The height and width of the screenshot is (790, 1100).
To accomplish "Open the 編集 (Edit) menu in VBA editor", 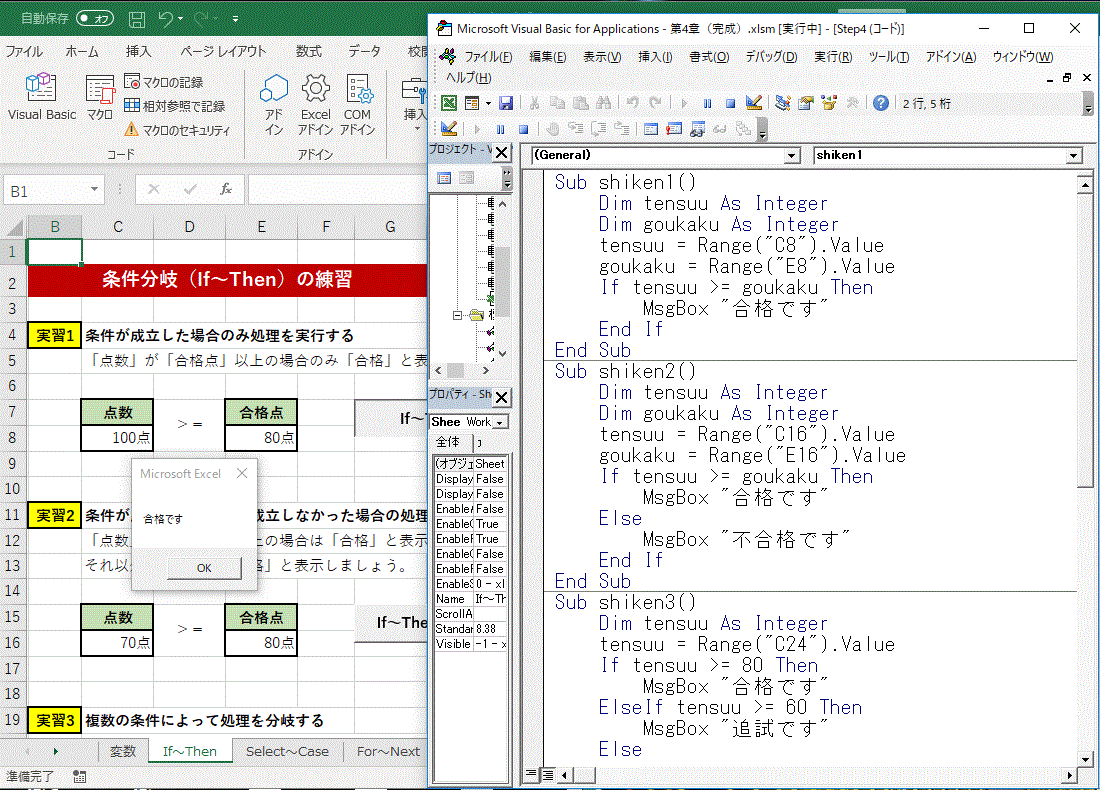I will [x=547, y=57].
